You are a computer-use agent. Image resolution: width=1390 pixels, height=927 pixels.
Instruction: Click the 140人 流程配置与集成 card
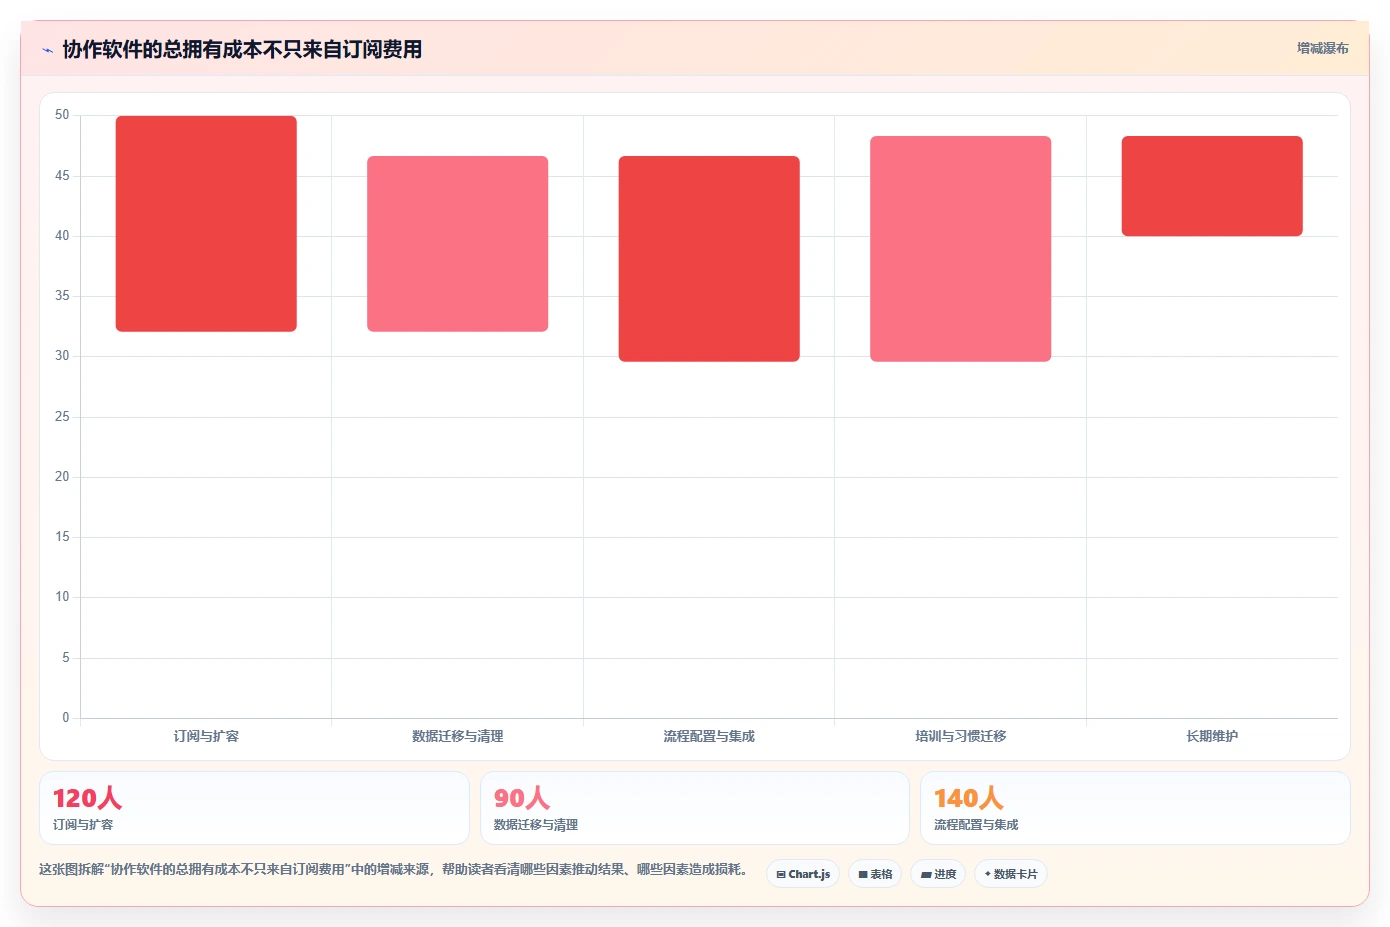pos(1135,808)
